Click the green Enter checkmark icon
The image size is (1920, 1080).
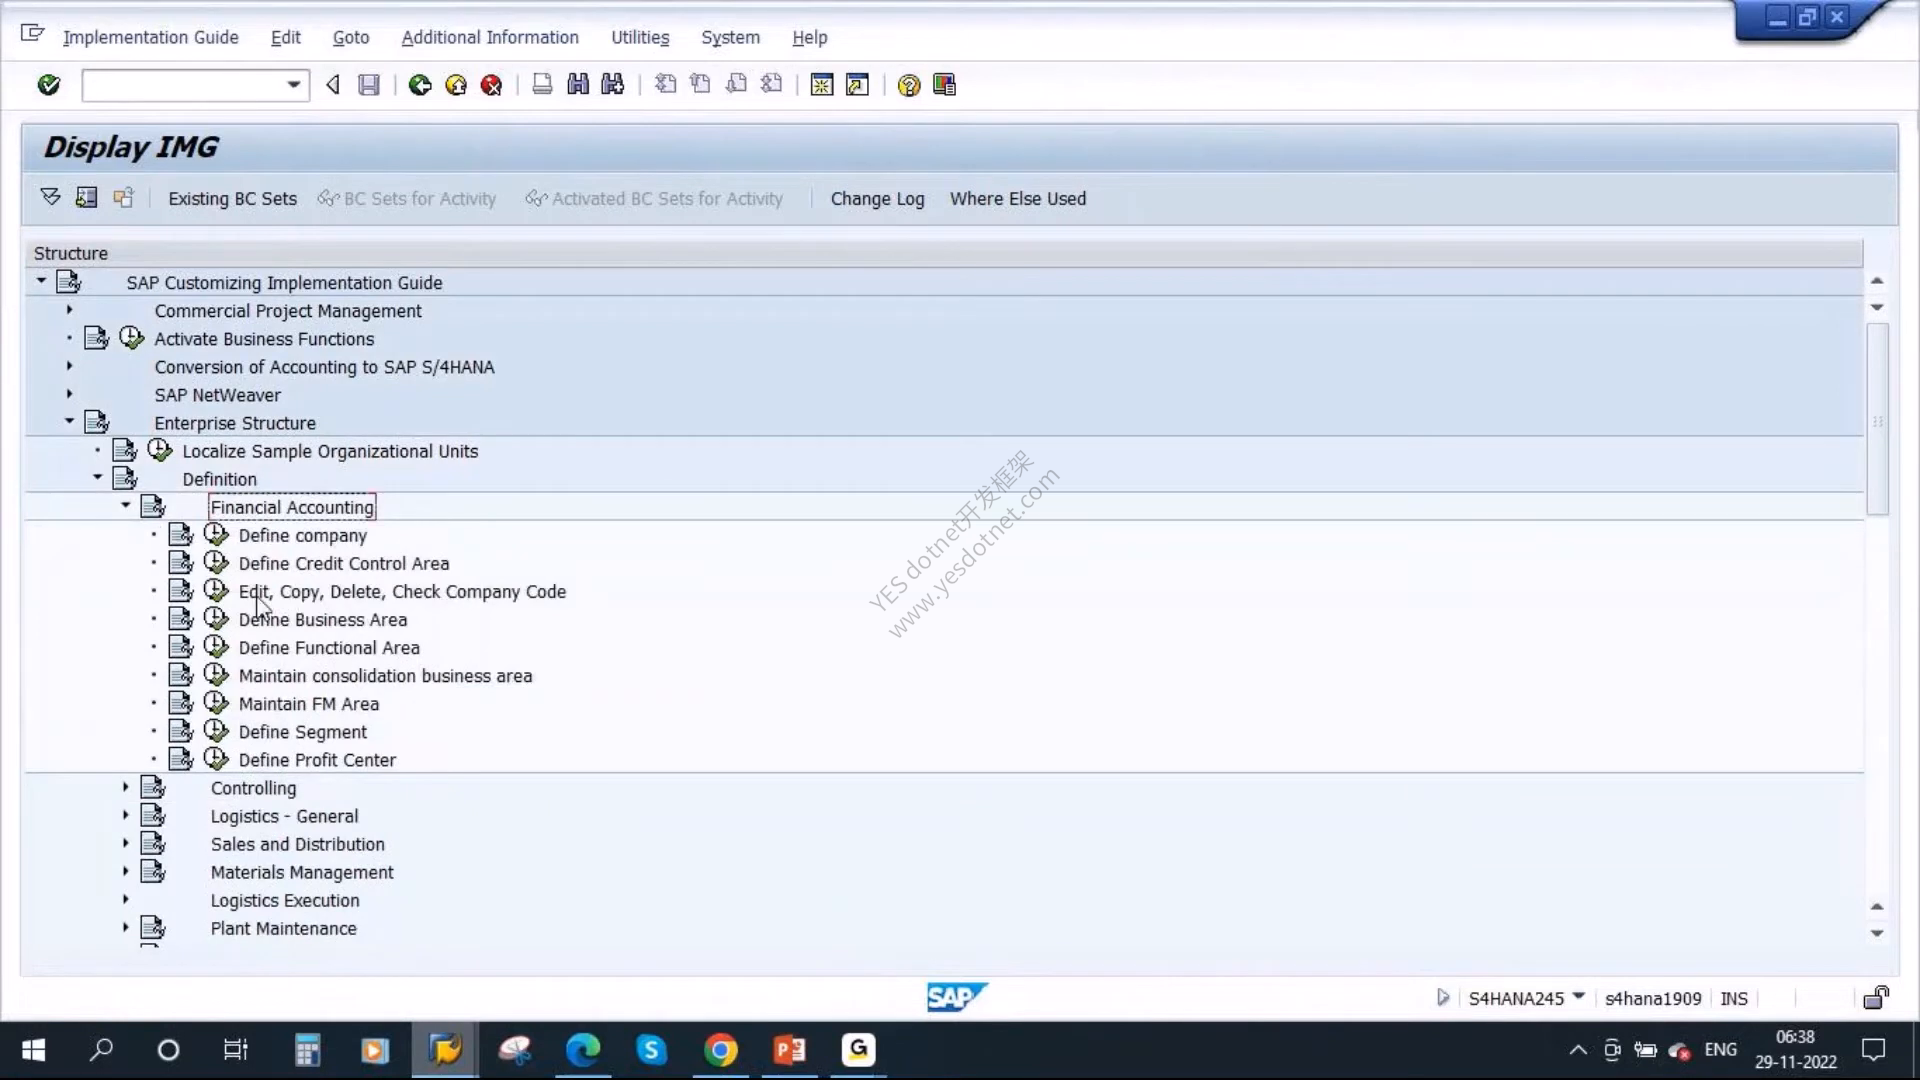(48, 85)
